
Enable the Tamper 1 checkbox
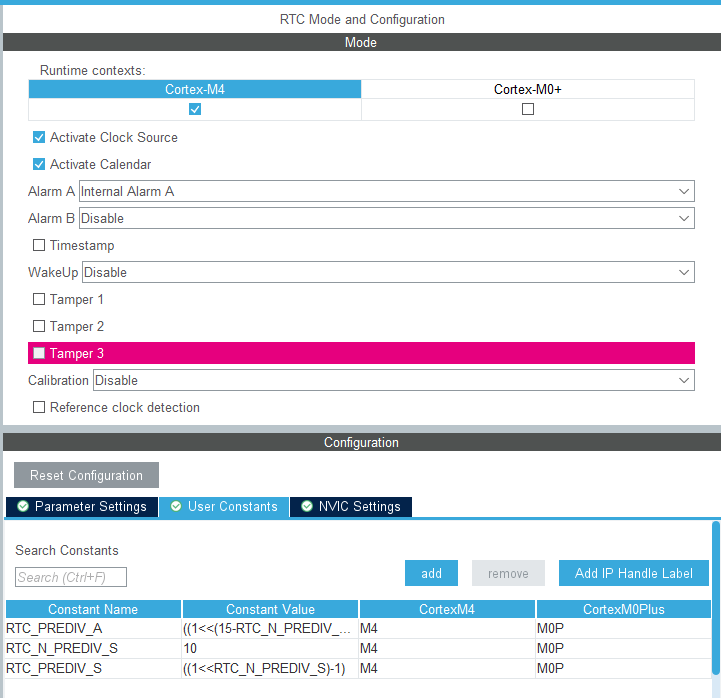pos(39,299)
